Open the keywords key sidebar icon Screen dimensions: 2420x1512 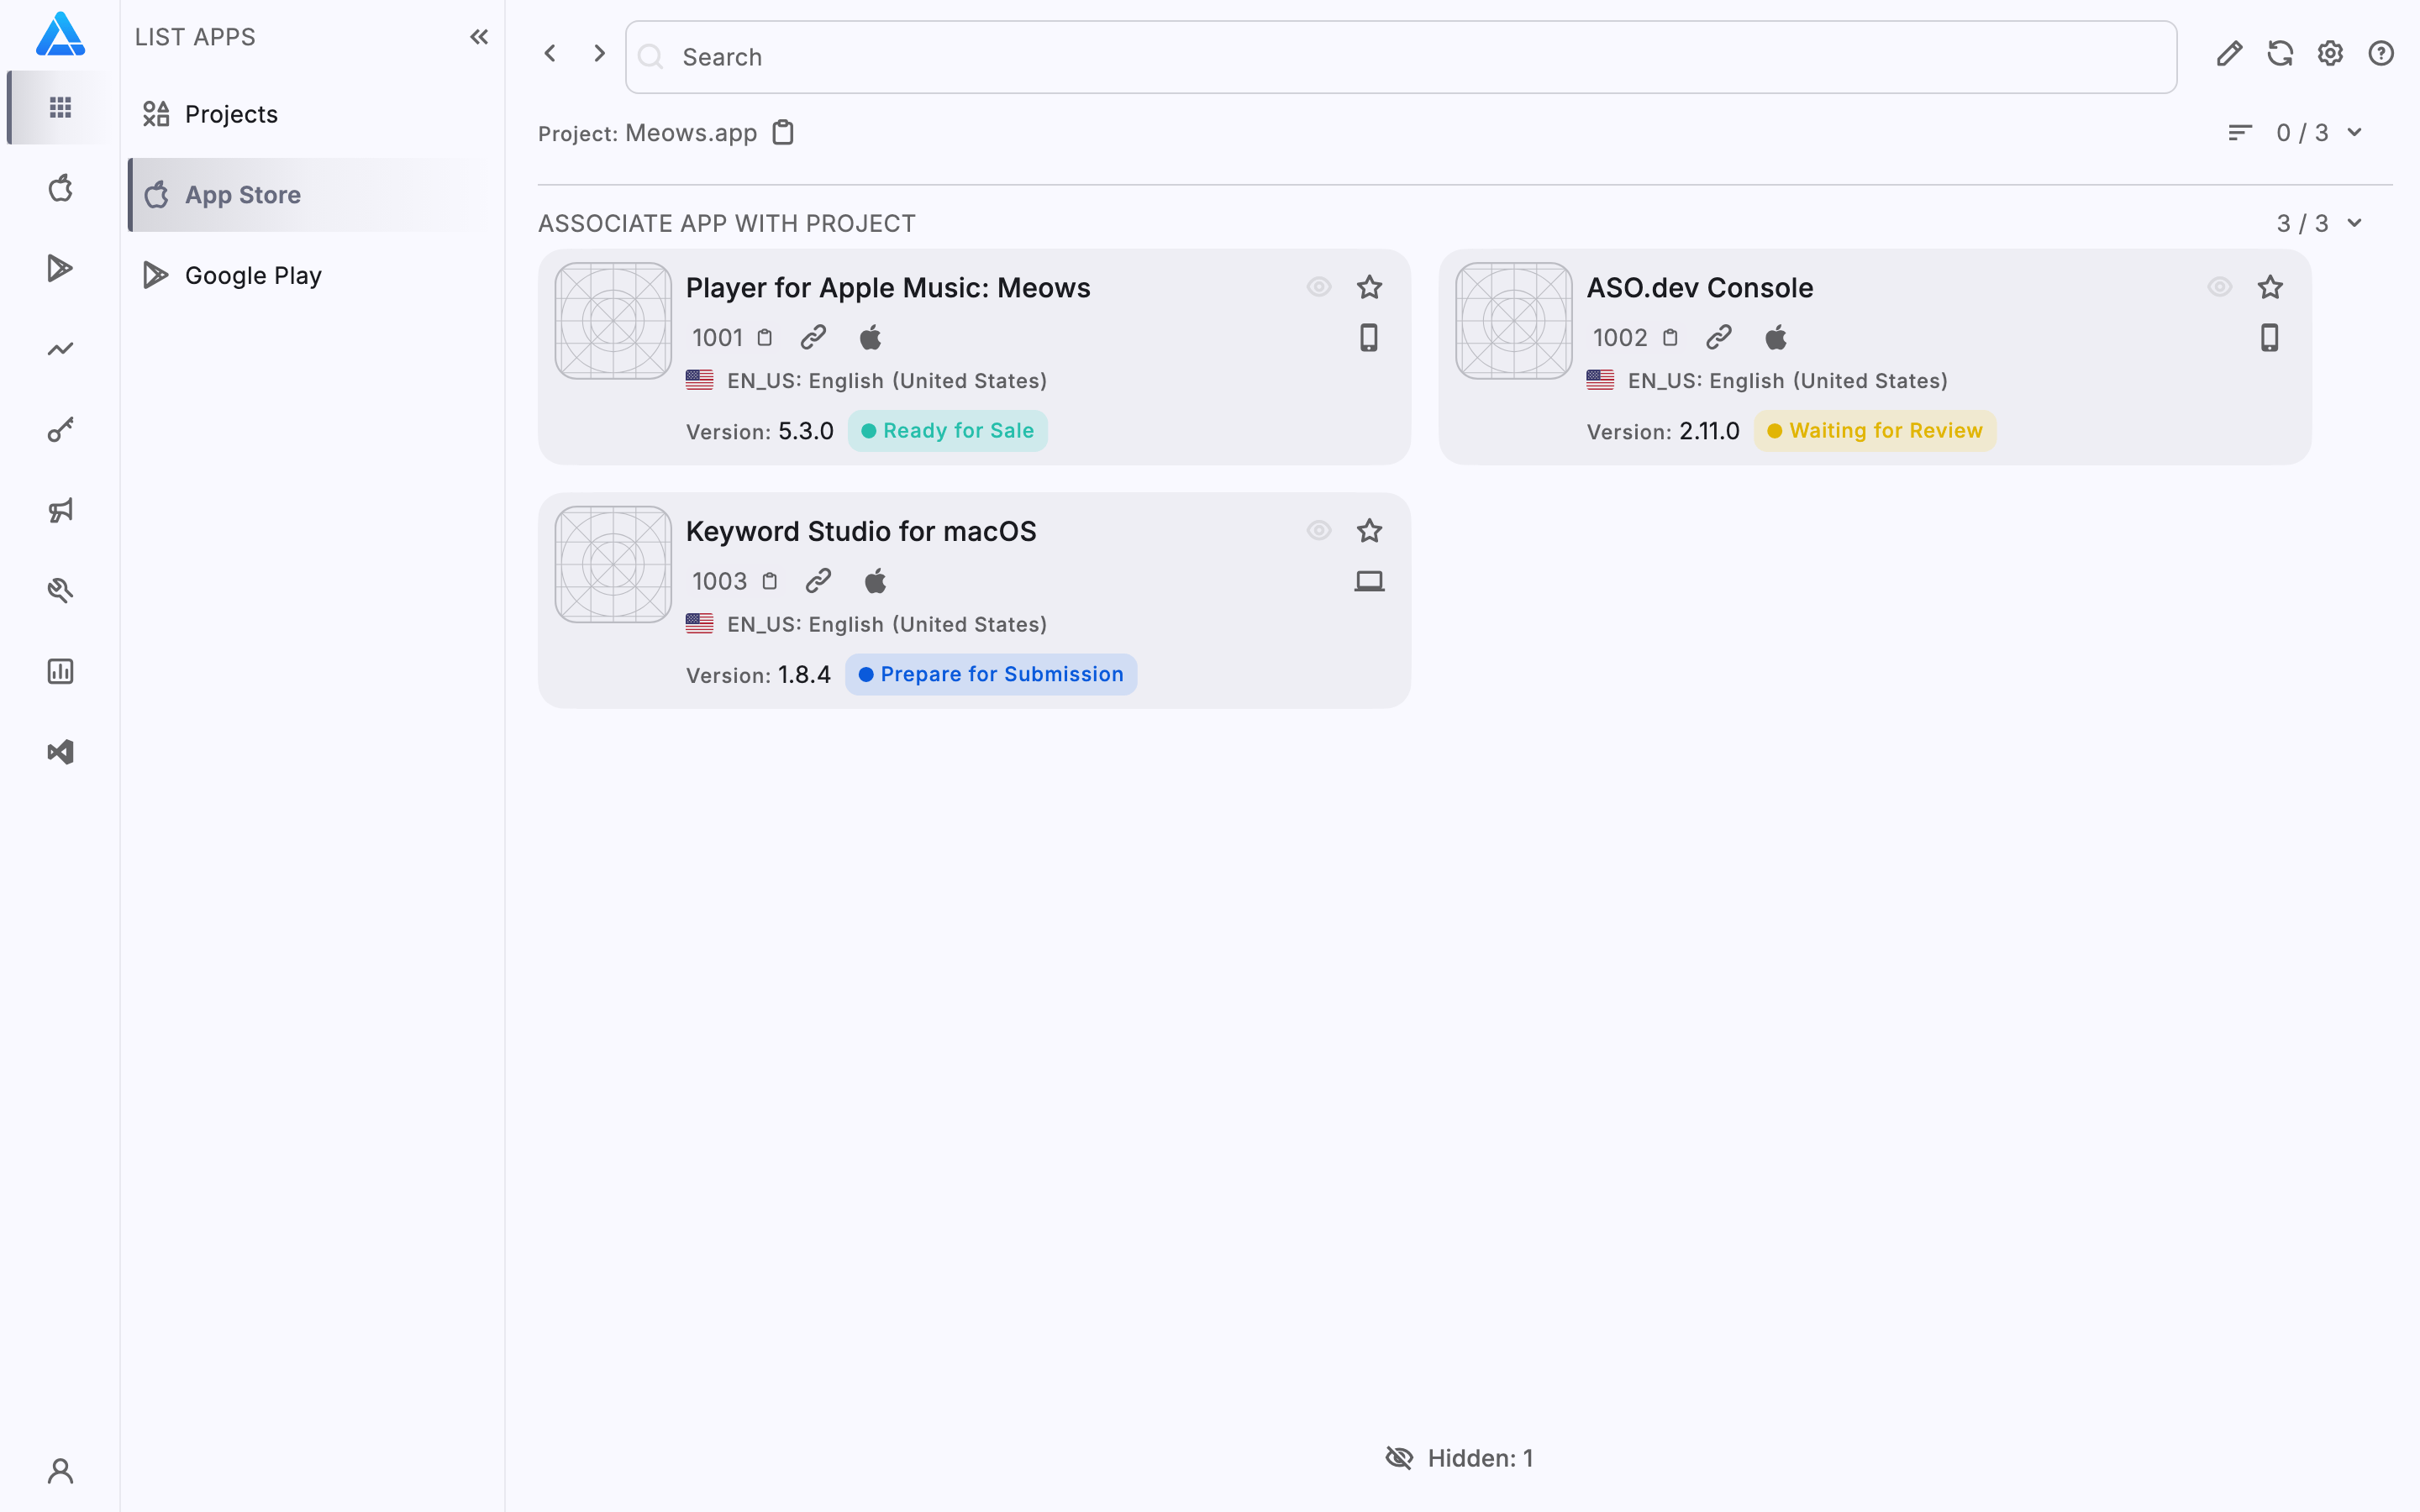point(60,430)
